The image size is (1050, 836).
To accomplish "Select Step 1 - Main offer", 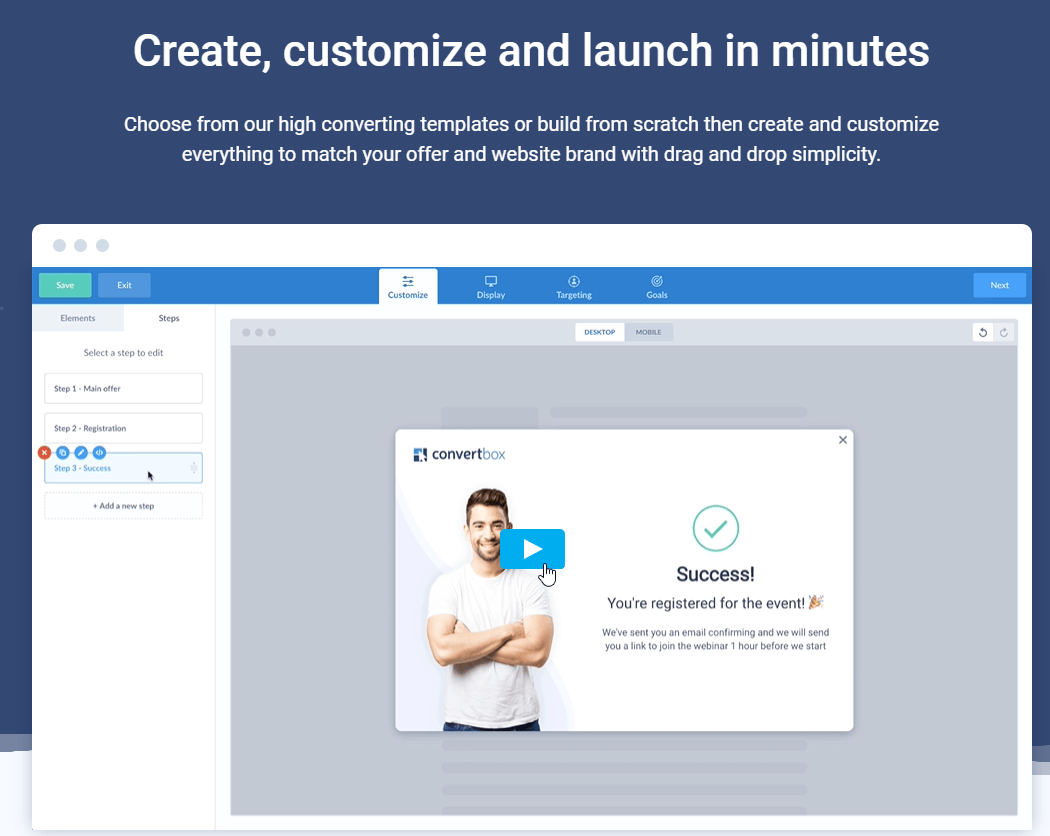I will [x=123, y=388].
